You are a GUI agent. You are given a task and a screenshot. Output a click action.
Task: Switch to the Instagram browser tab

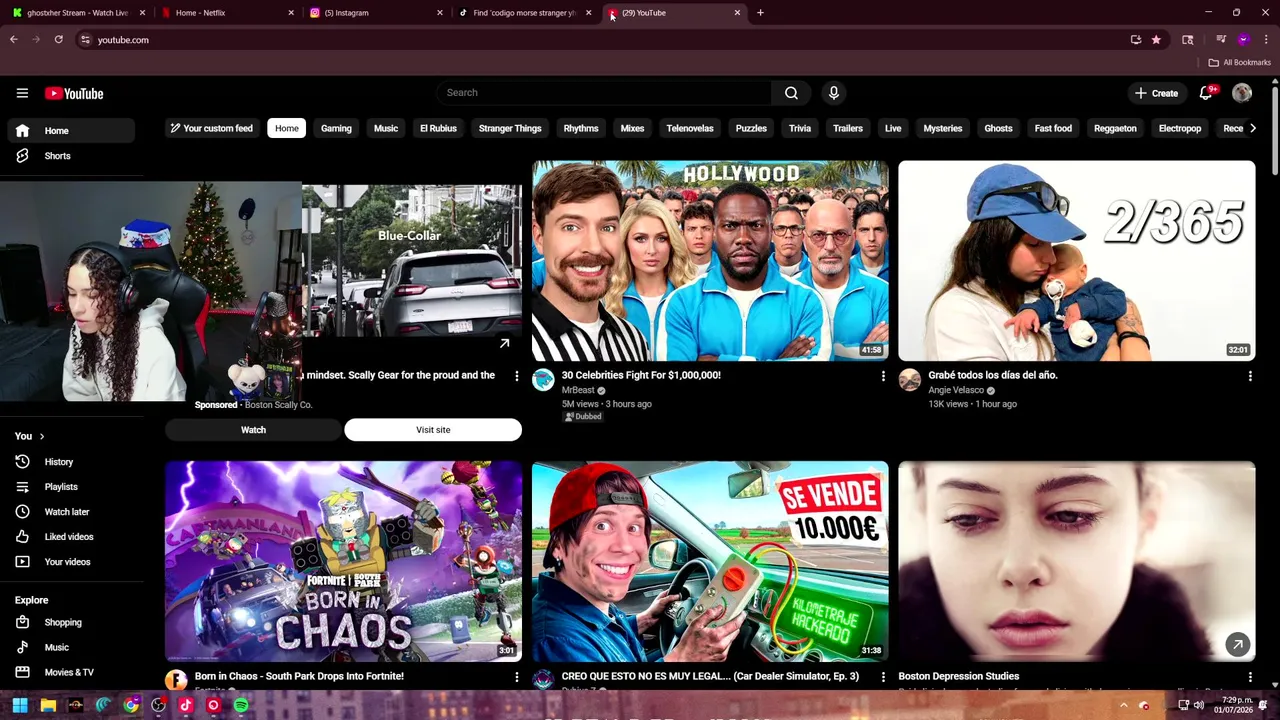[375, 13]
